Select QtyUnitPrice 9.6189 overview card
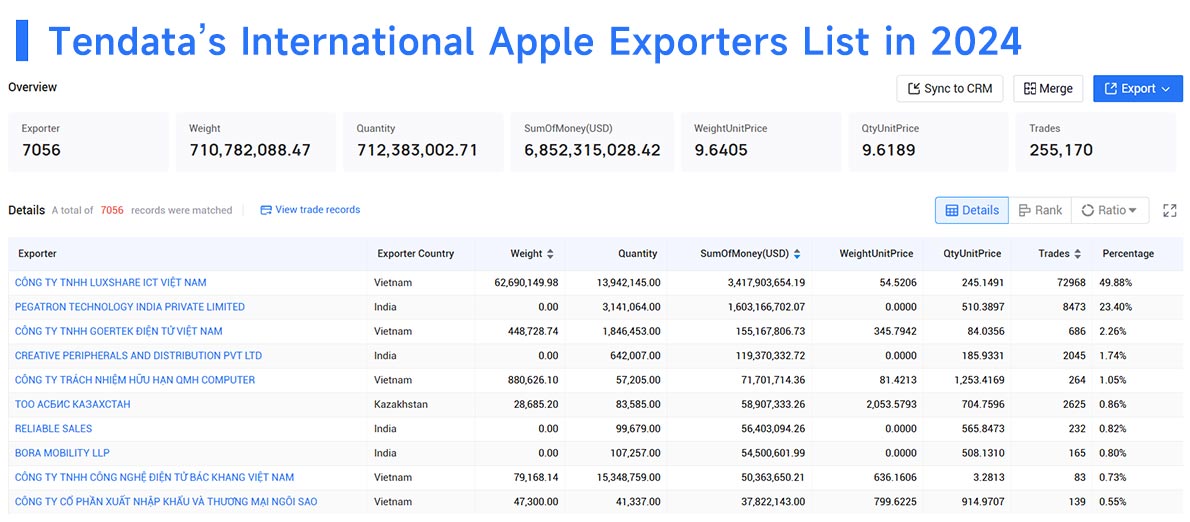1190x522 pixels. (929, 142)
